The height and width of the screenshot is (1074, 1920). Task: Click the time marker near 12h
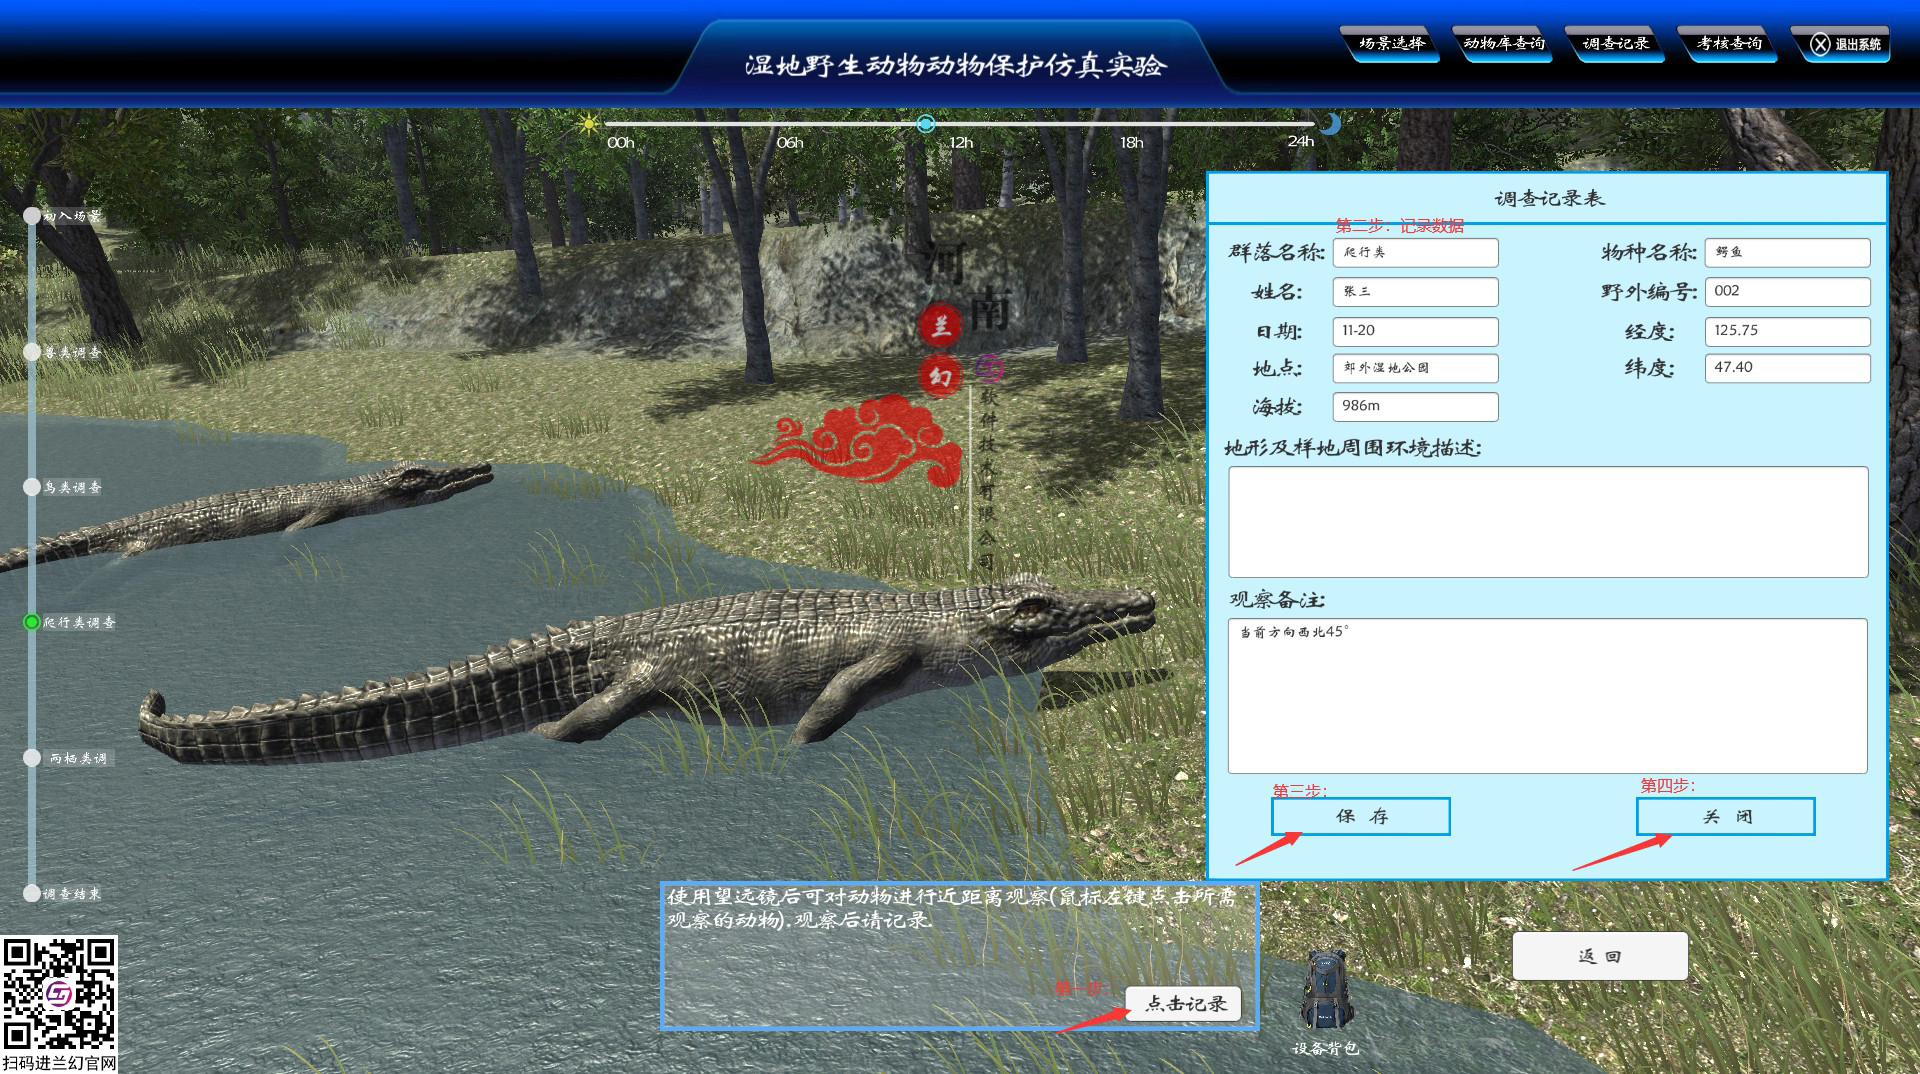coord(925,123)
